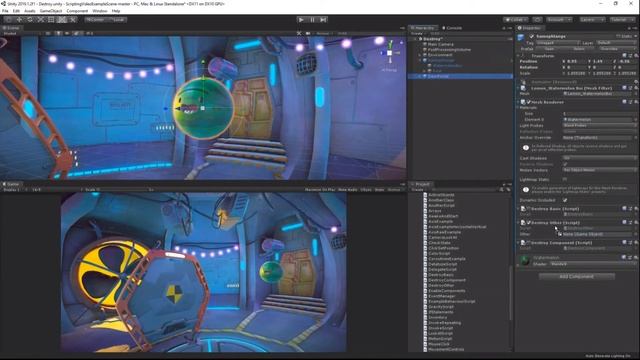Select PostProcessingVolume in the Hierarchy
Viewport: 640px width, 360px height.
449,49
